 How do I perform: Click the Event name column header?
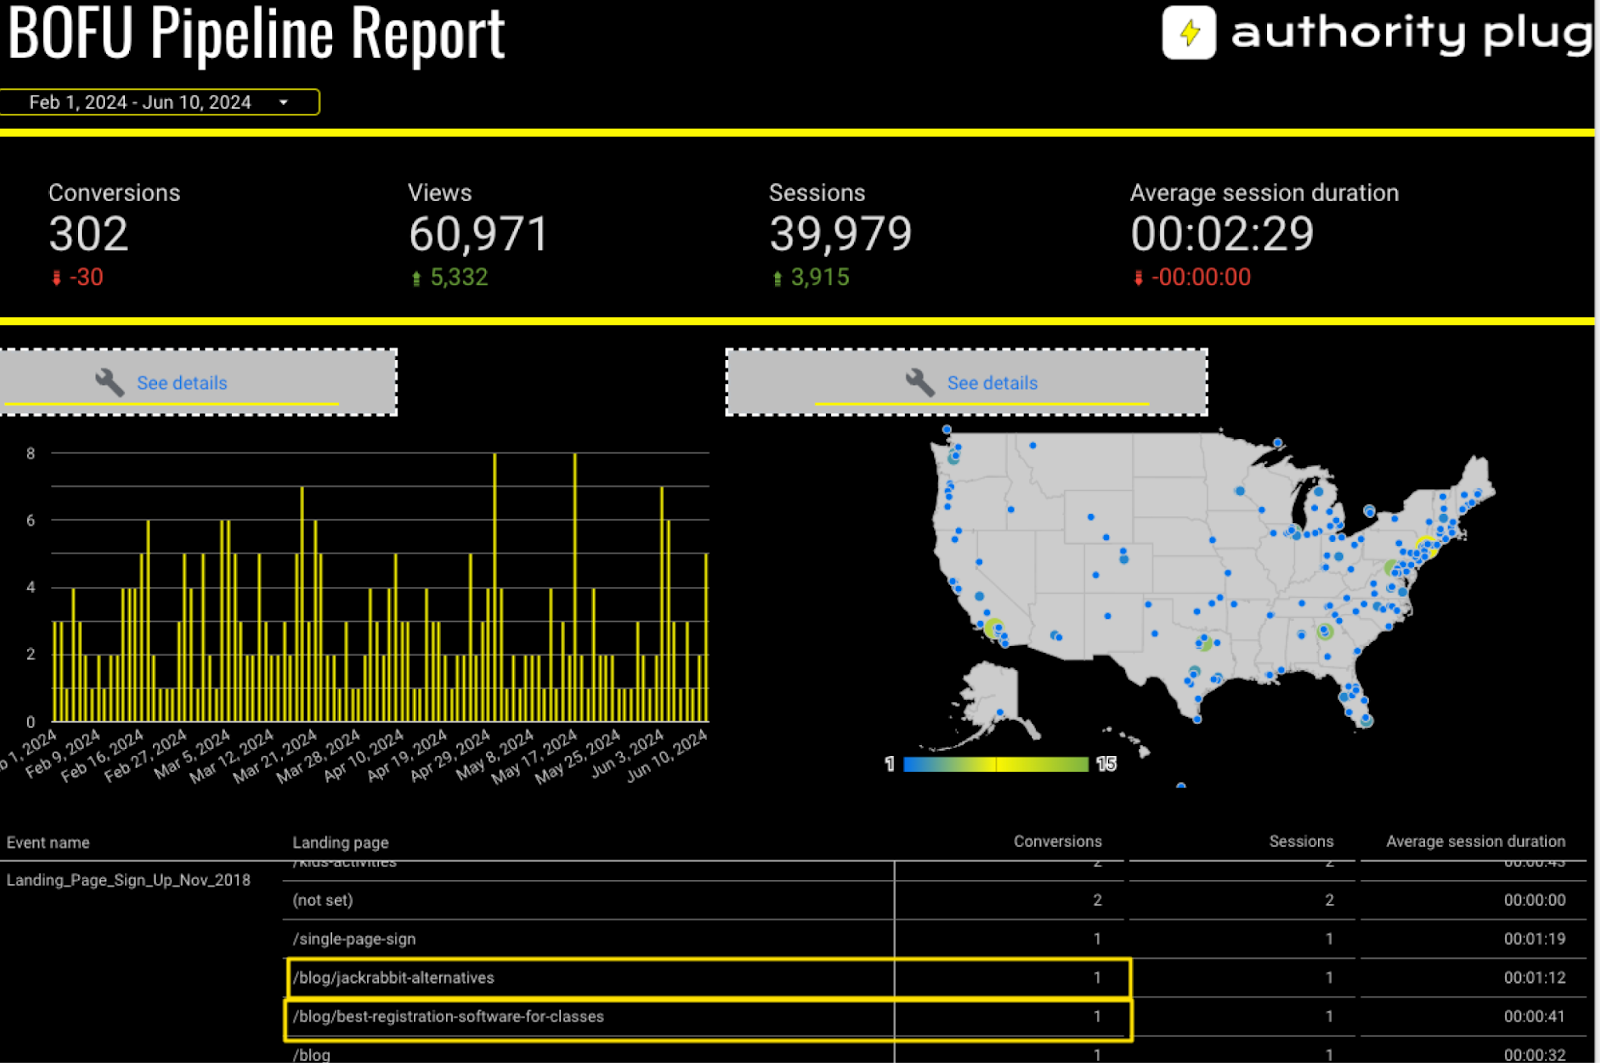48,842
